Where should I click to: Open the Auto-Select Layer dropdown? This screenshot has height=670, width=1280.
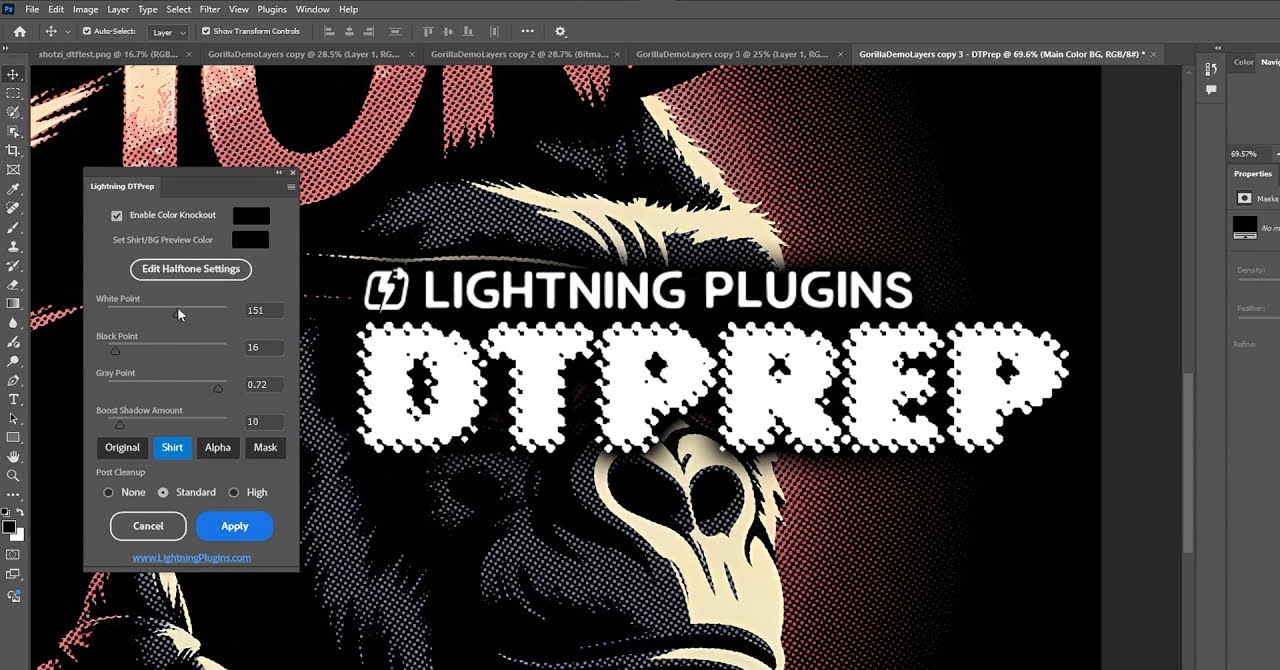point(168,33)
